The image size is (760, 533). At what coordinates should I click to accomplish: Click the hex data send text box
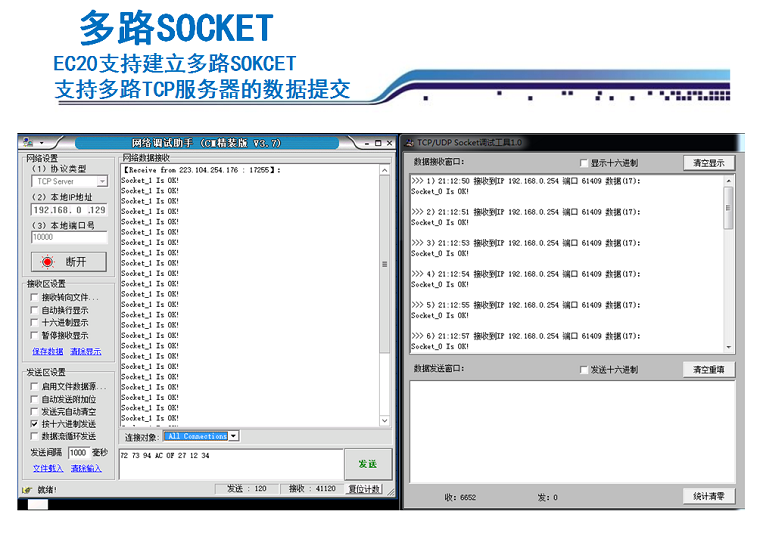[231, 464]
